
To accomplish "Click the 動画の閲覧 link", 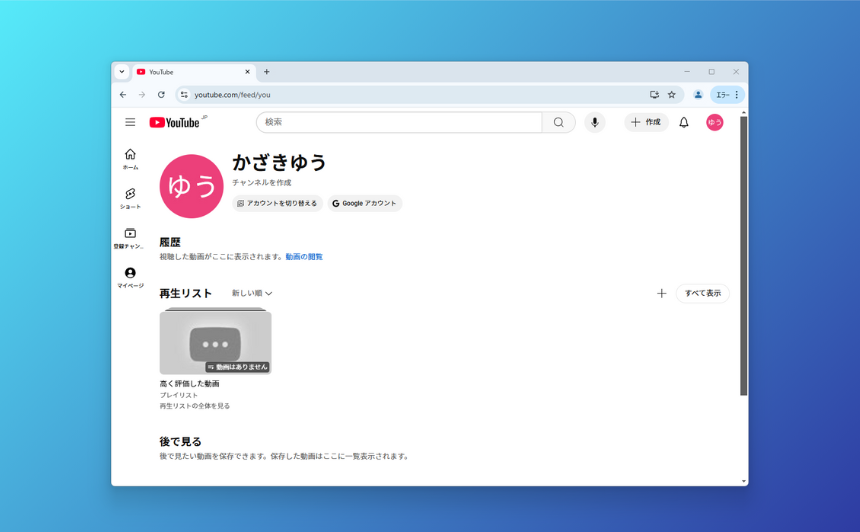I will (x=304, y=257).
